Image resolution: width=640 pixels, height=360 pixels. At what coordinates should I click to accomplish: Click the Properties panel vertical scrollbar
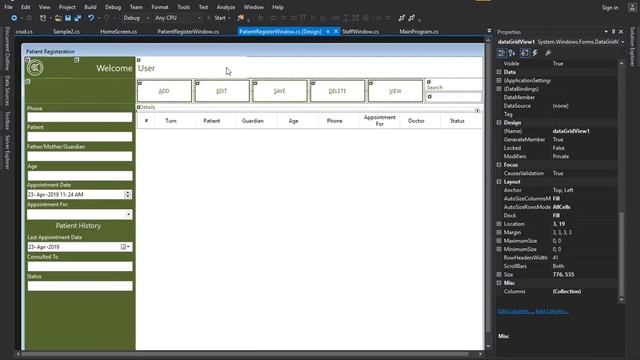(x=621, y=255)
